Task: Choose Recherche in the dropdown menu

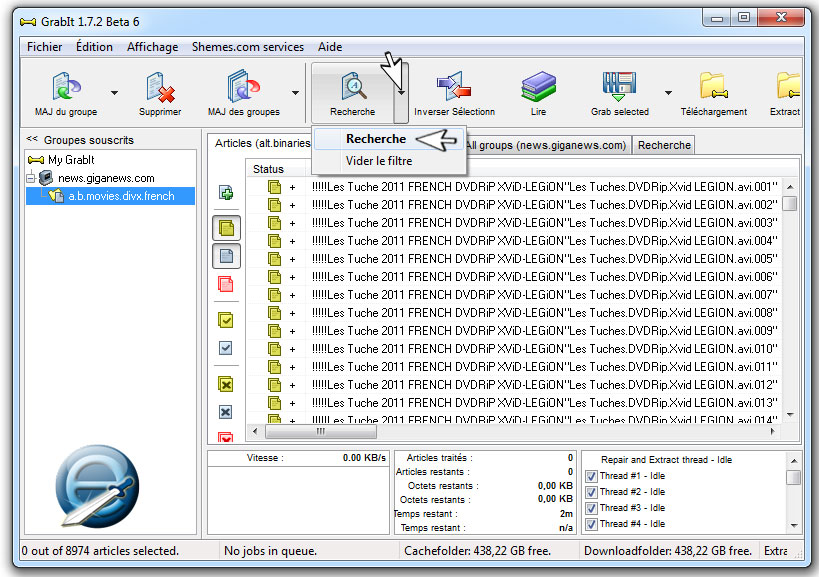Action: point(389,139)
